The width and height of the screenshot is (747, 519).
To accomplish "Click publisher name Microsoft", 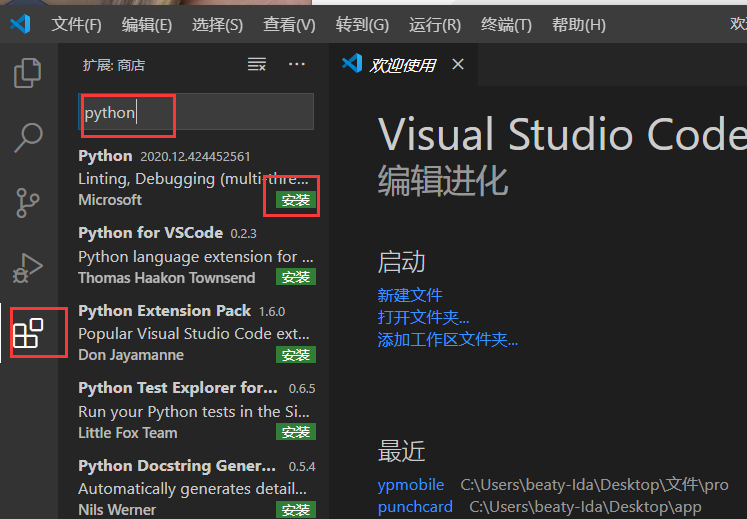I will [x=110, y=200].
